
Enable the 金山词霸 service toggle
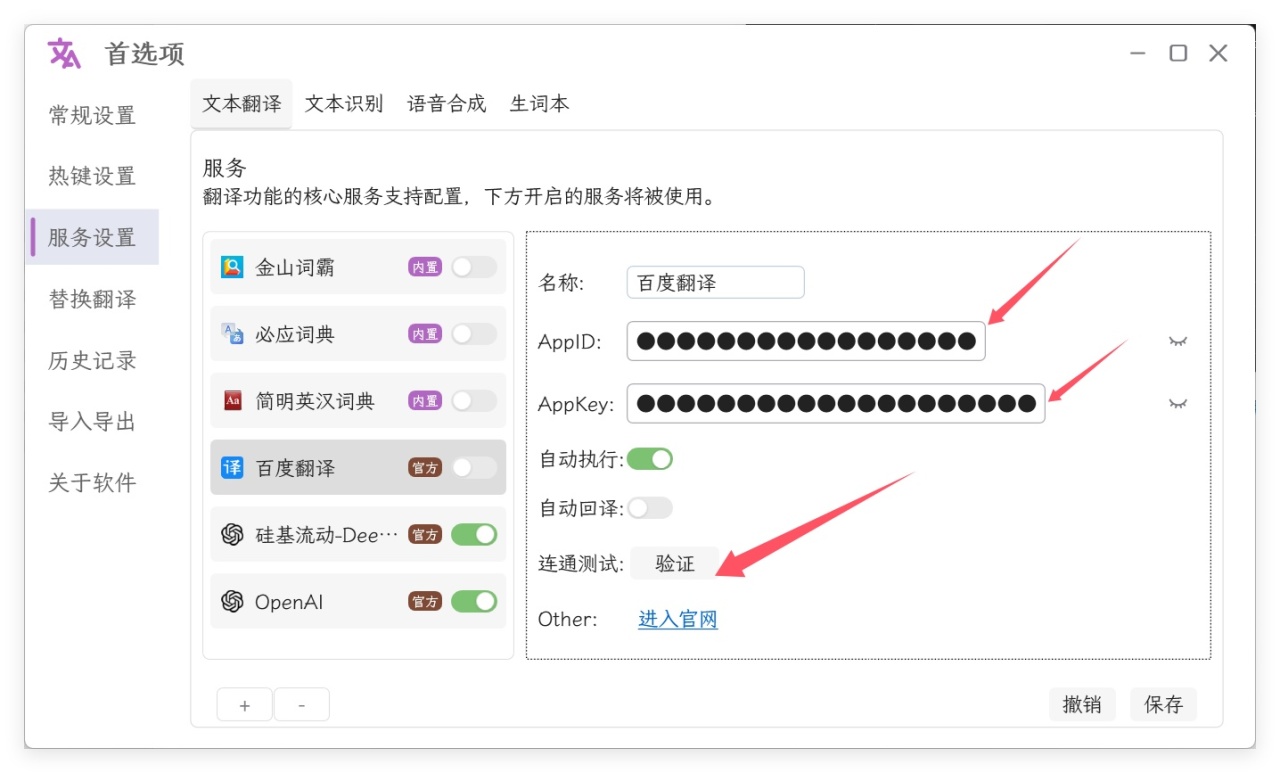474,267
